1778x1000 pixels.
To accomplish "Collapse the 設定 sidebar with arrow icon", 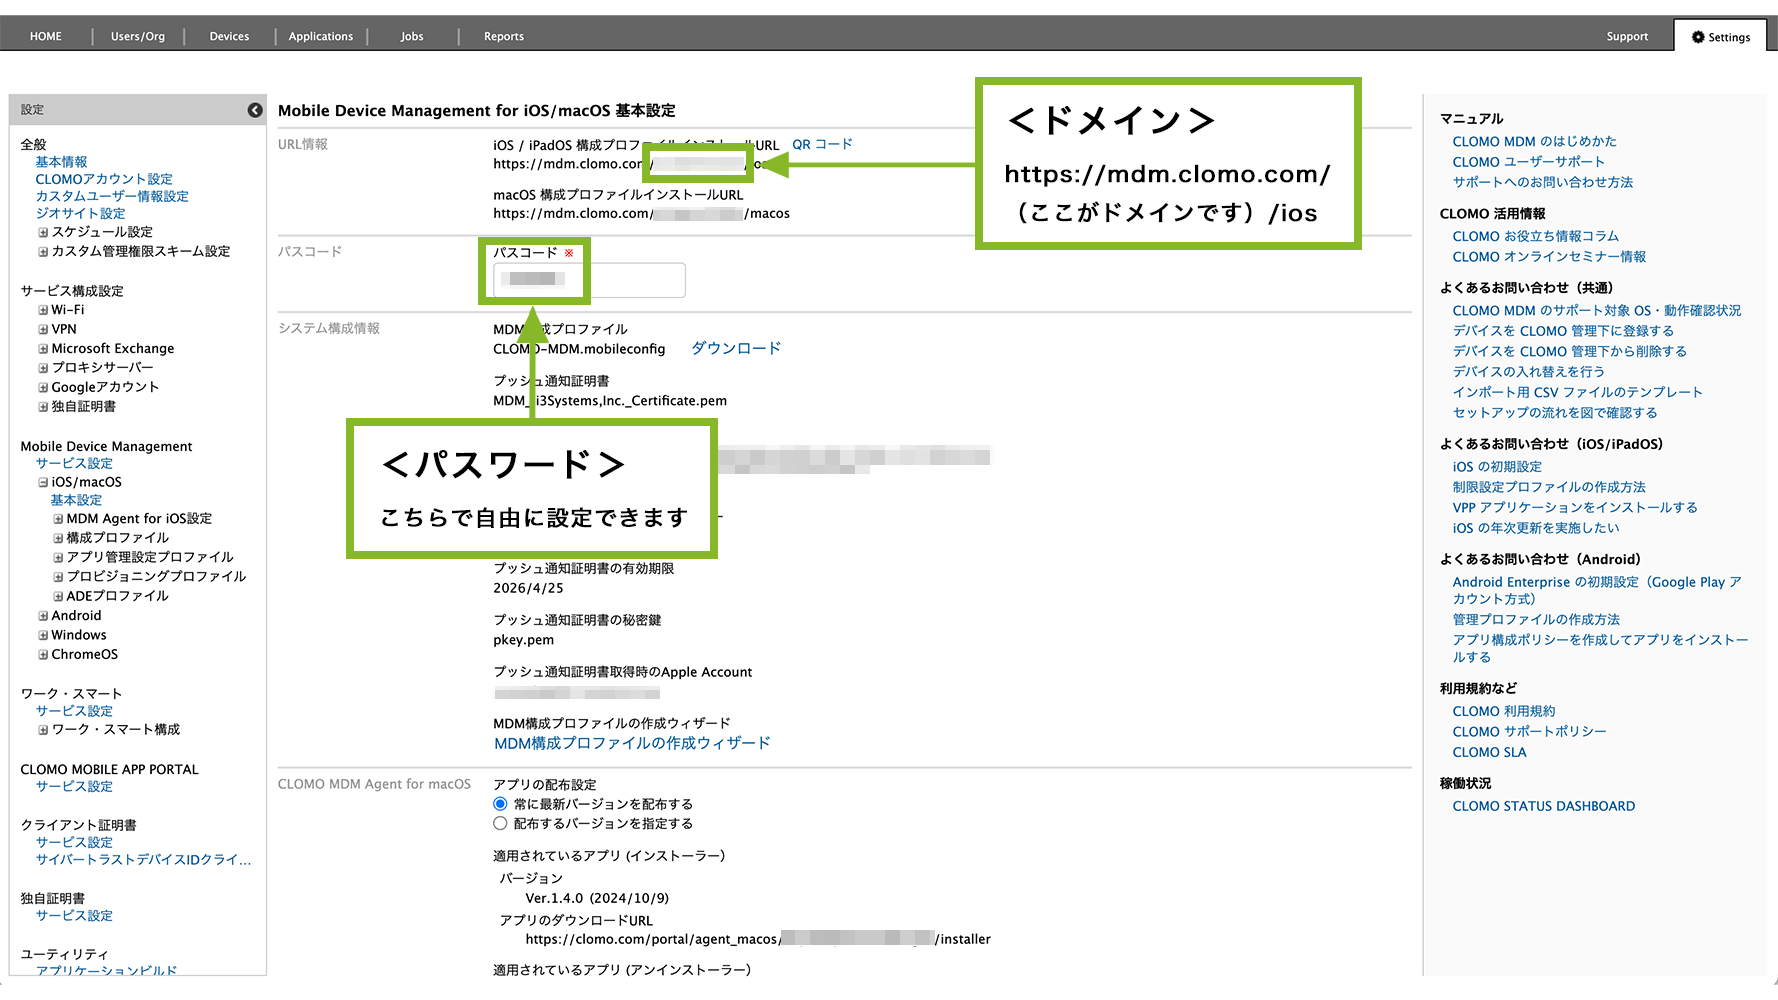I will (x=255, y=110).
